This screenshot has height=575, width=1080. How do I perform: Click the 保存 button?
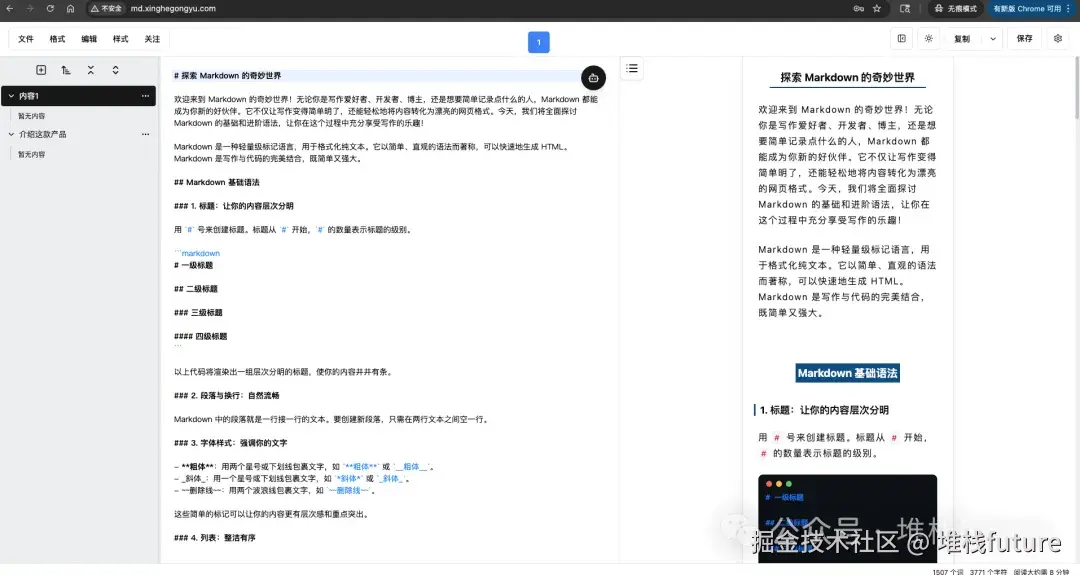point(1024,39)
